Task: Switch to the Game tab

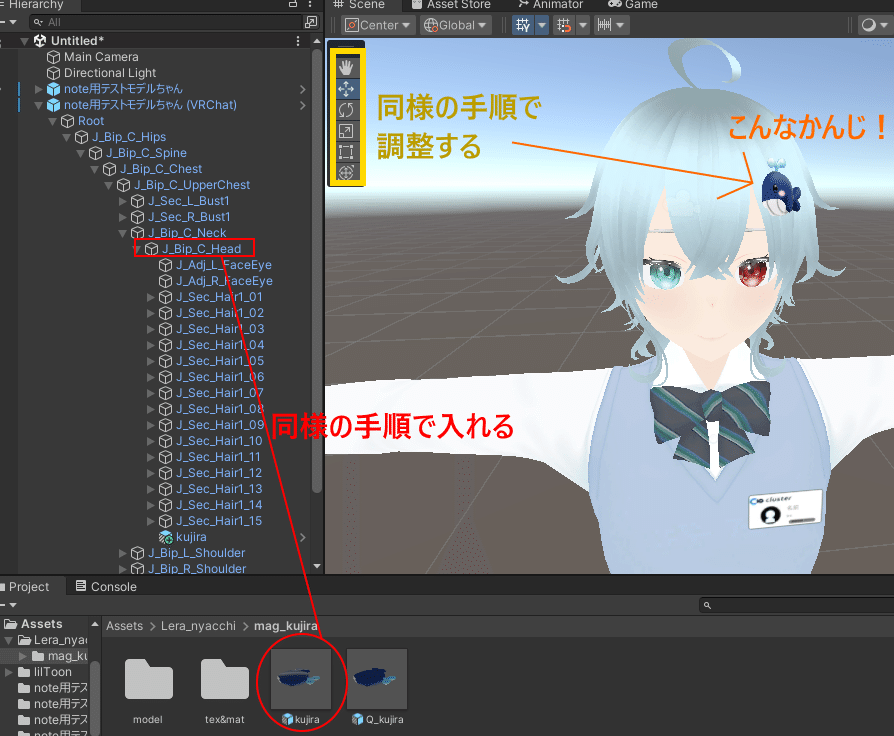Action: 633,5
